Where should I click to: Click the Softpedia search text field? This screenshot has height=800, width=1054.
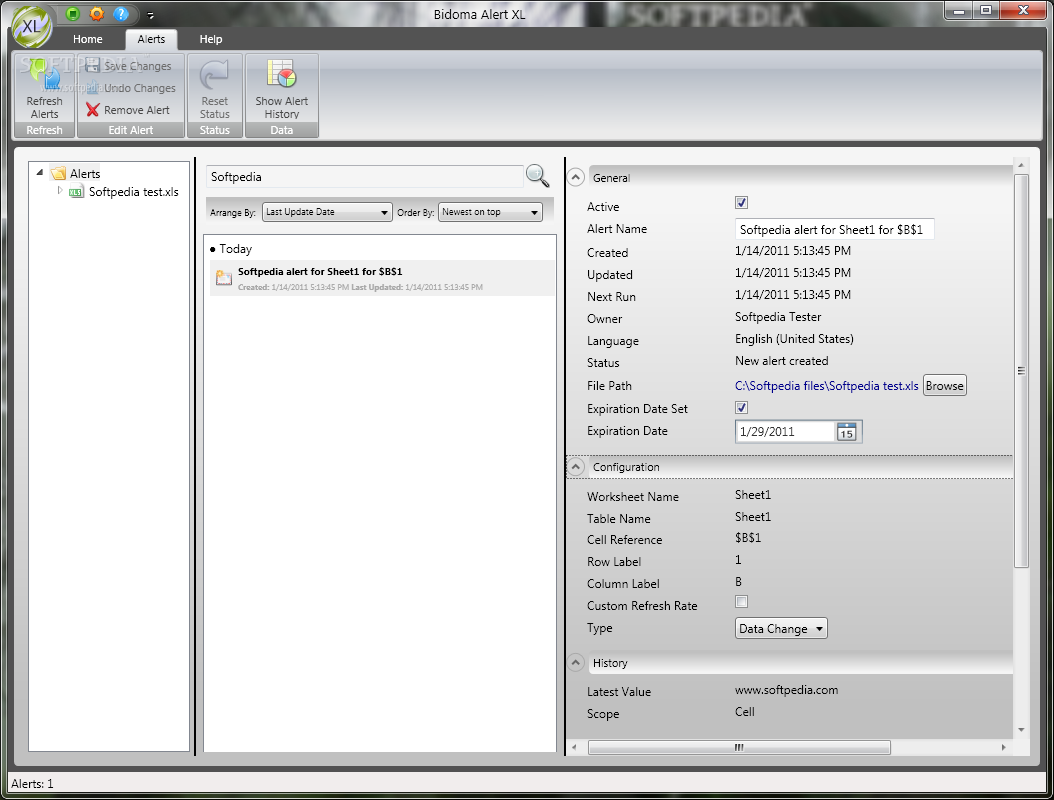tap(364, 177)
